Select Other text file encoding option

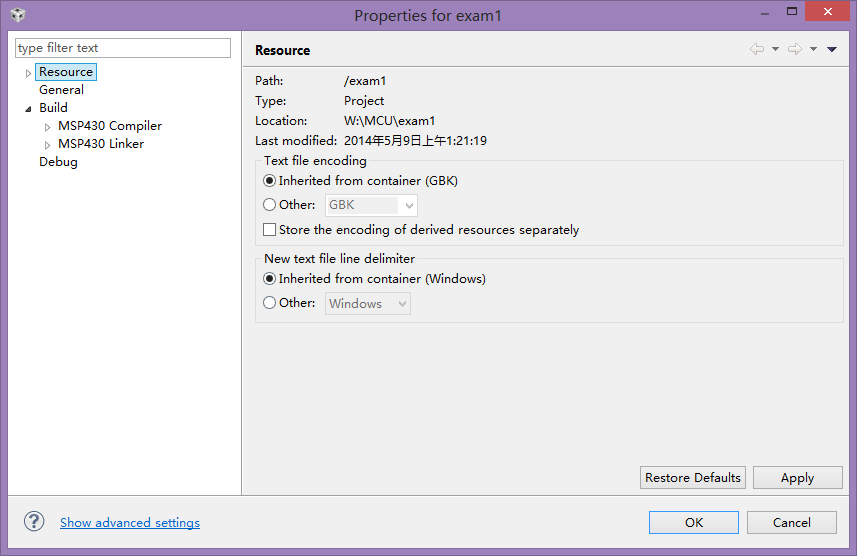coord(269,204)
